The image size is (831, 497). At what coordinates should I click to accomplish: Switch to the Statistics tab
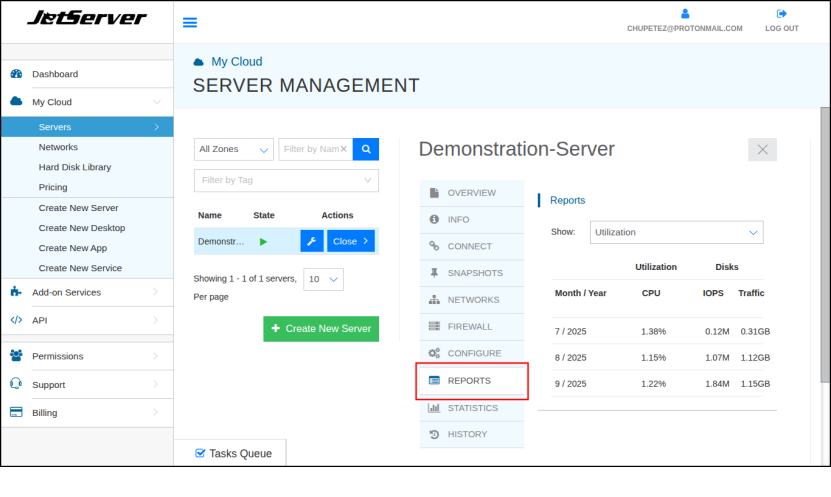point(471,407)
